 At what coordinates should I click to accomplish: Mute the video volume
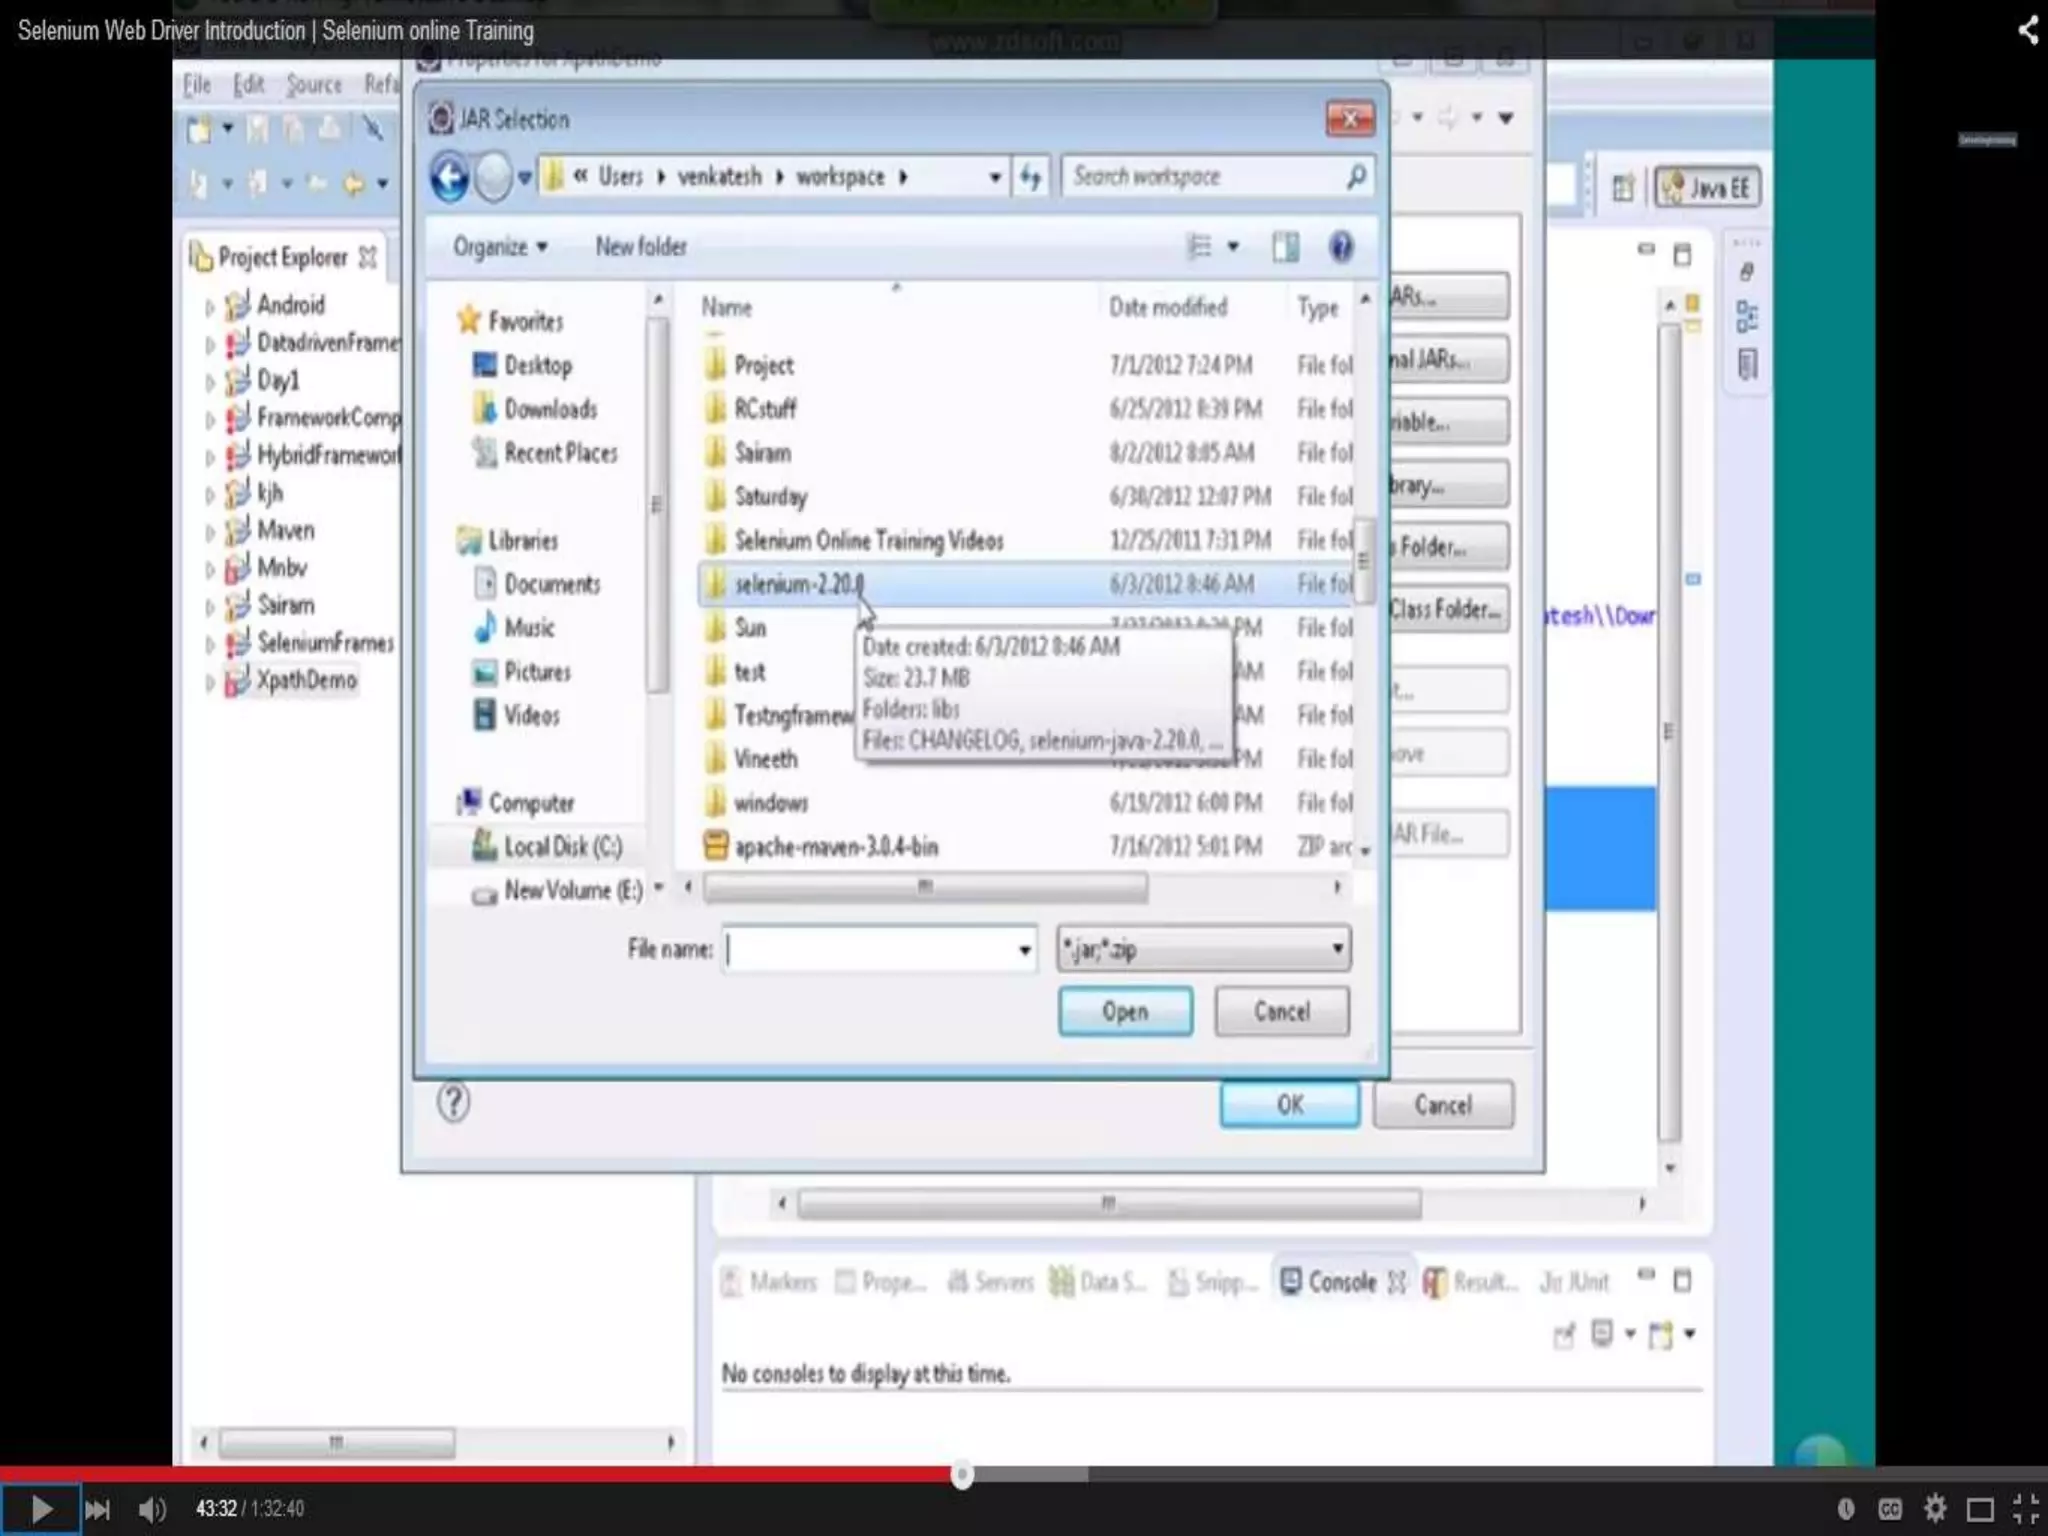tap(152, 1509)
